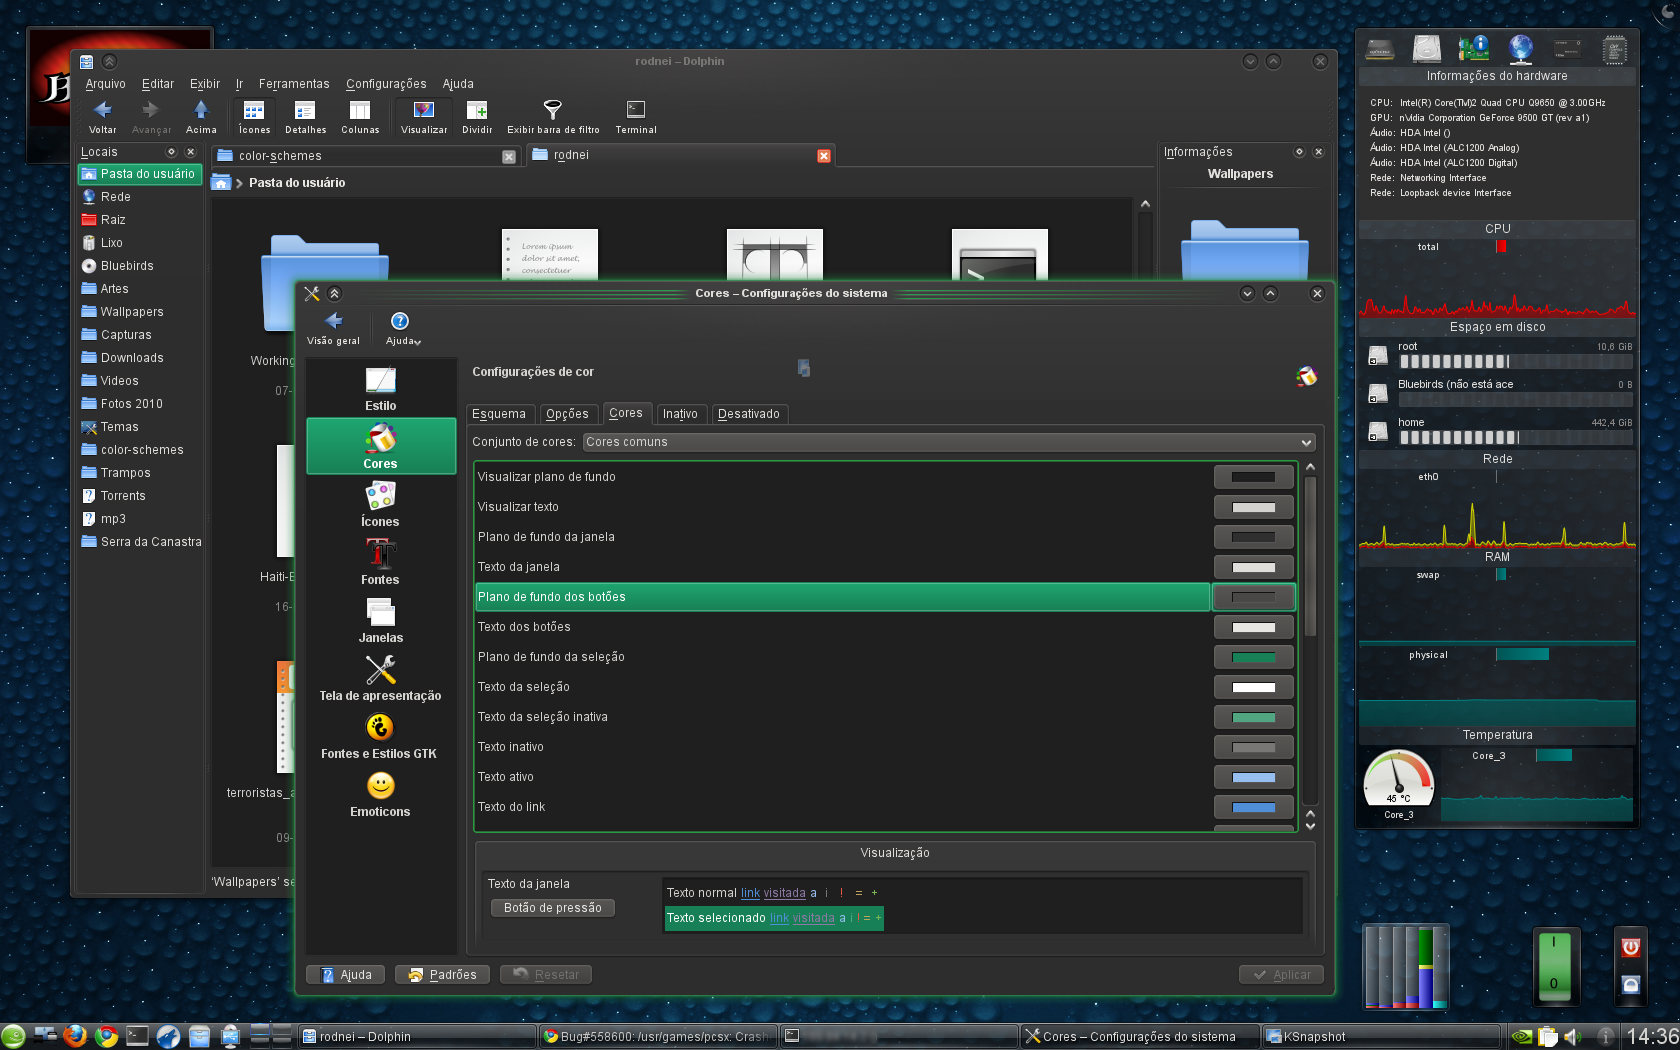Click Dolphin's Dividir split view icon
The image size is (1680, 1050).
click(x=477, y=117)
